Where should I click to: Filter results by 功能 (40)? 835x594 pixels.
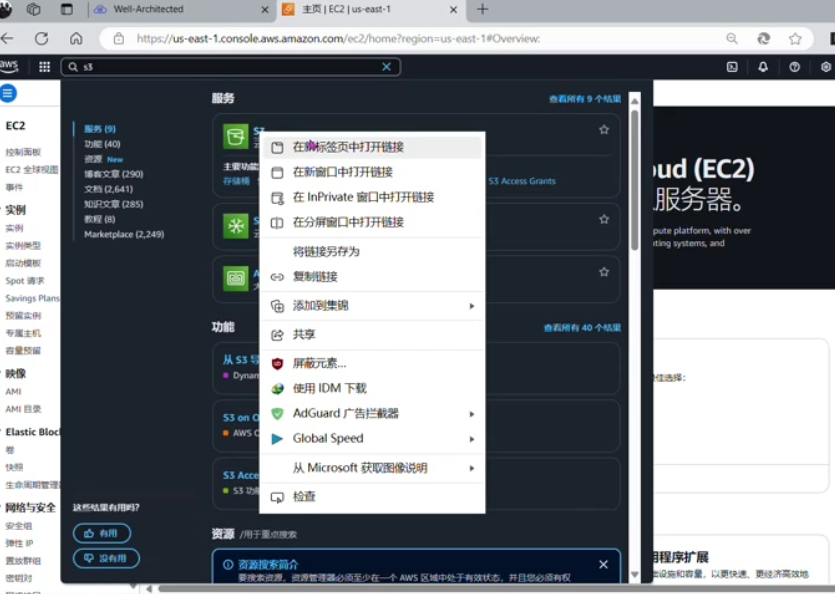[x=102, y=144]
